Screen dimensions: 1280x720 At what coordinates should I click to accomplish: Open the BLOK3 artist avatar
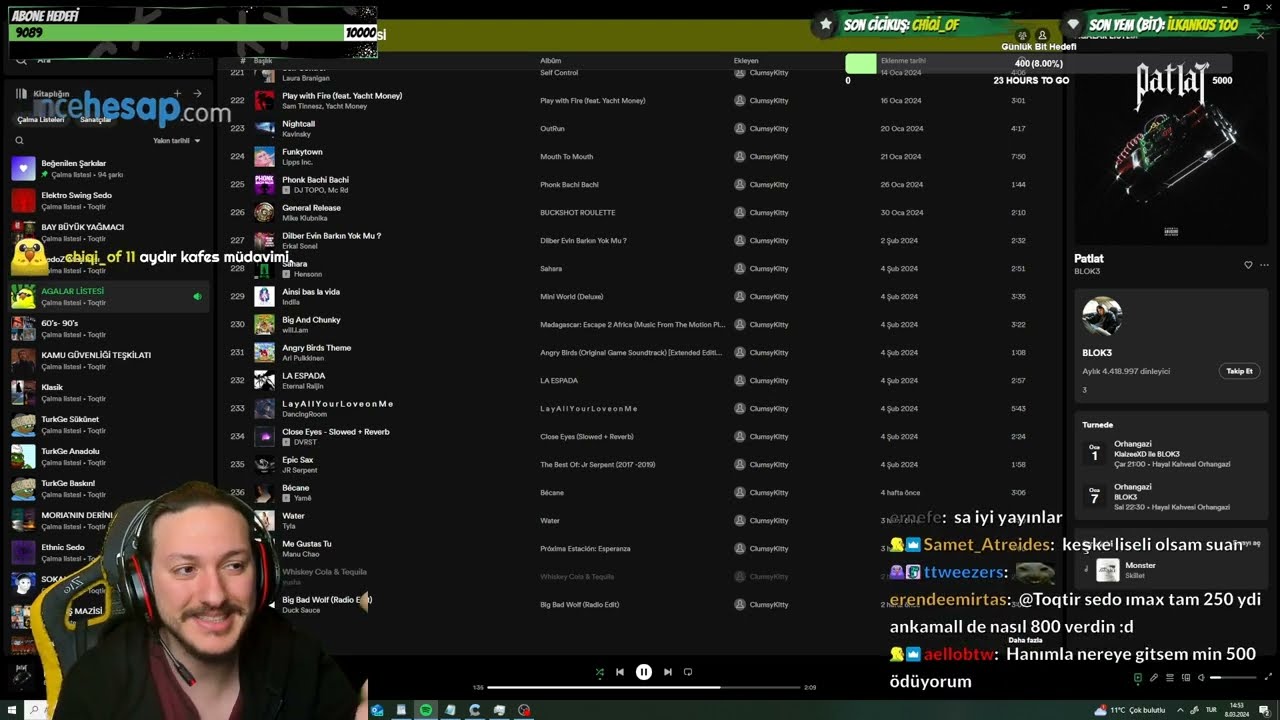(x=1102, y=317)
